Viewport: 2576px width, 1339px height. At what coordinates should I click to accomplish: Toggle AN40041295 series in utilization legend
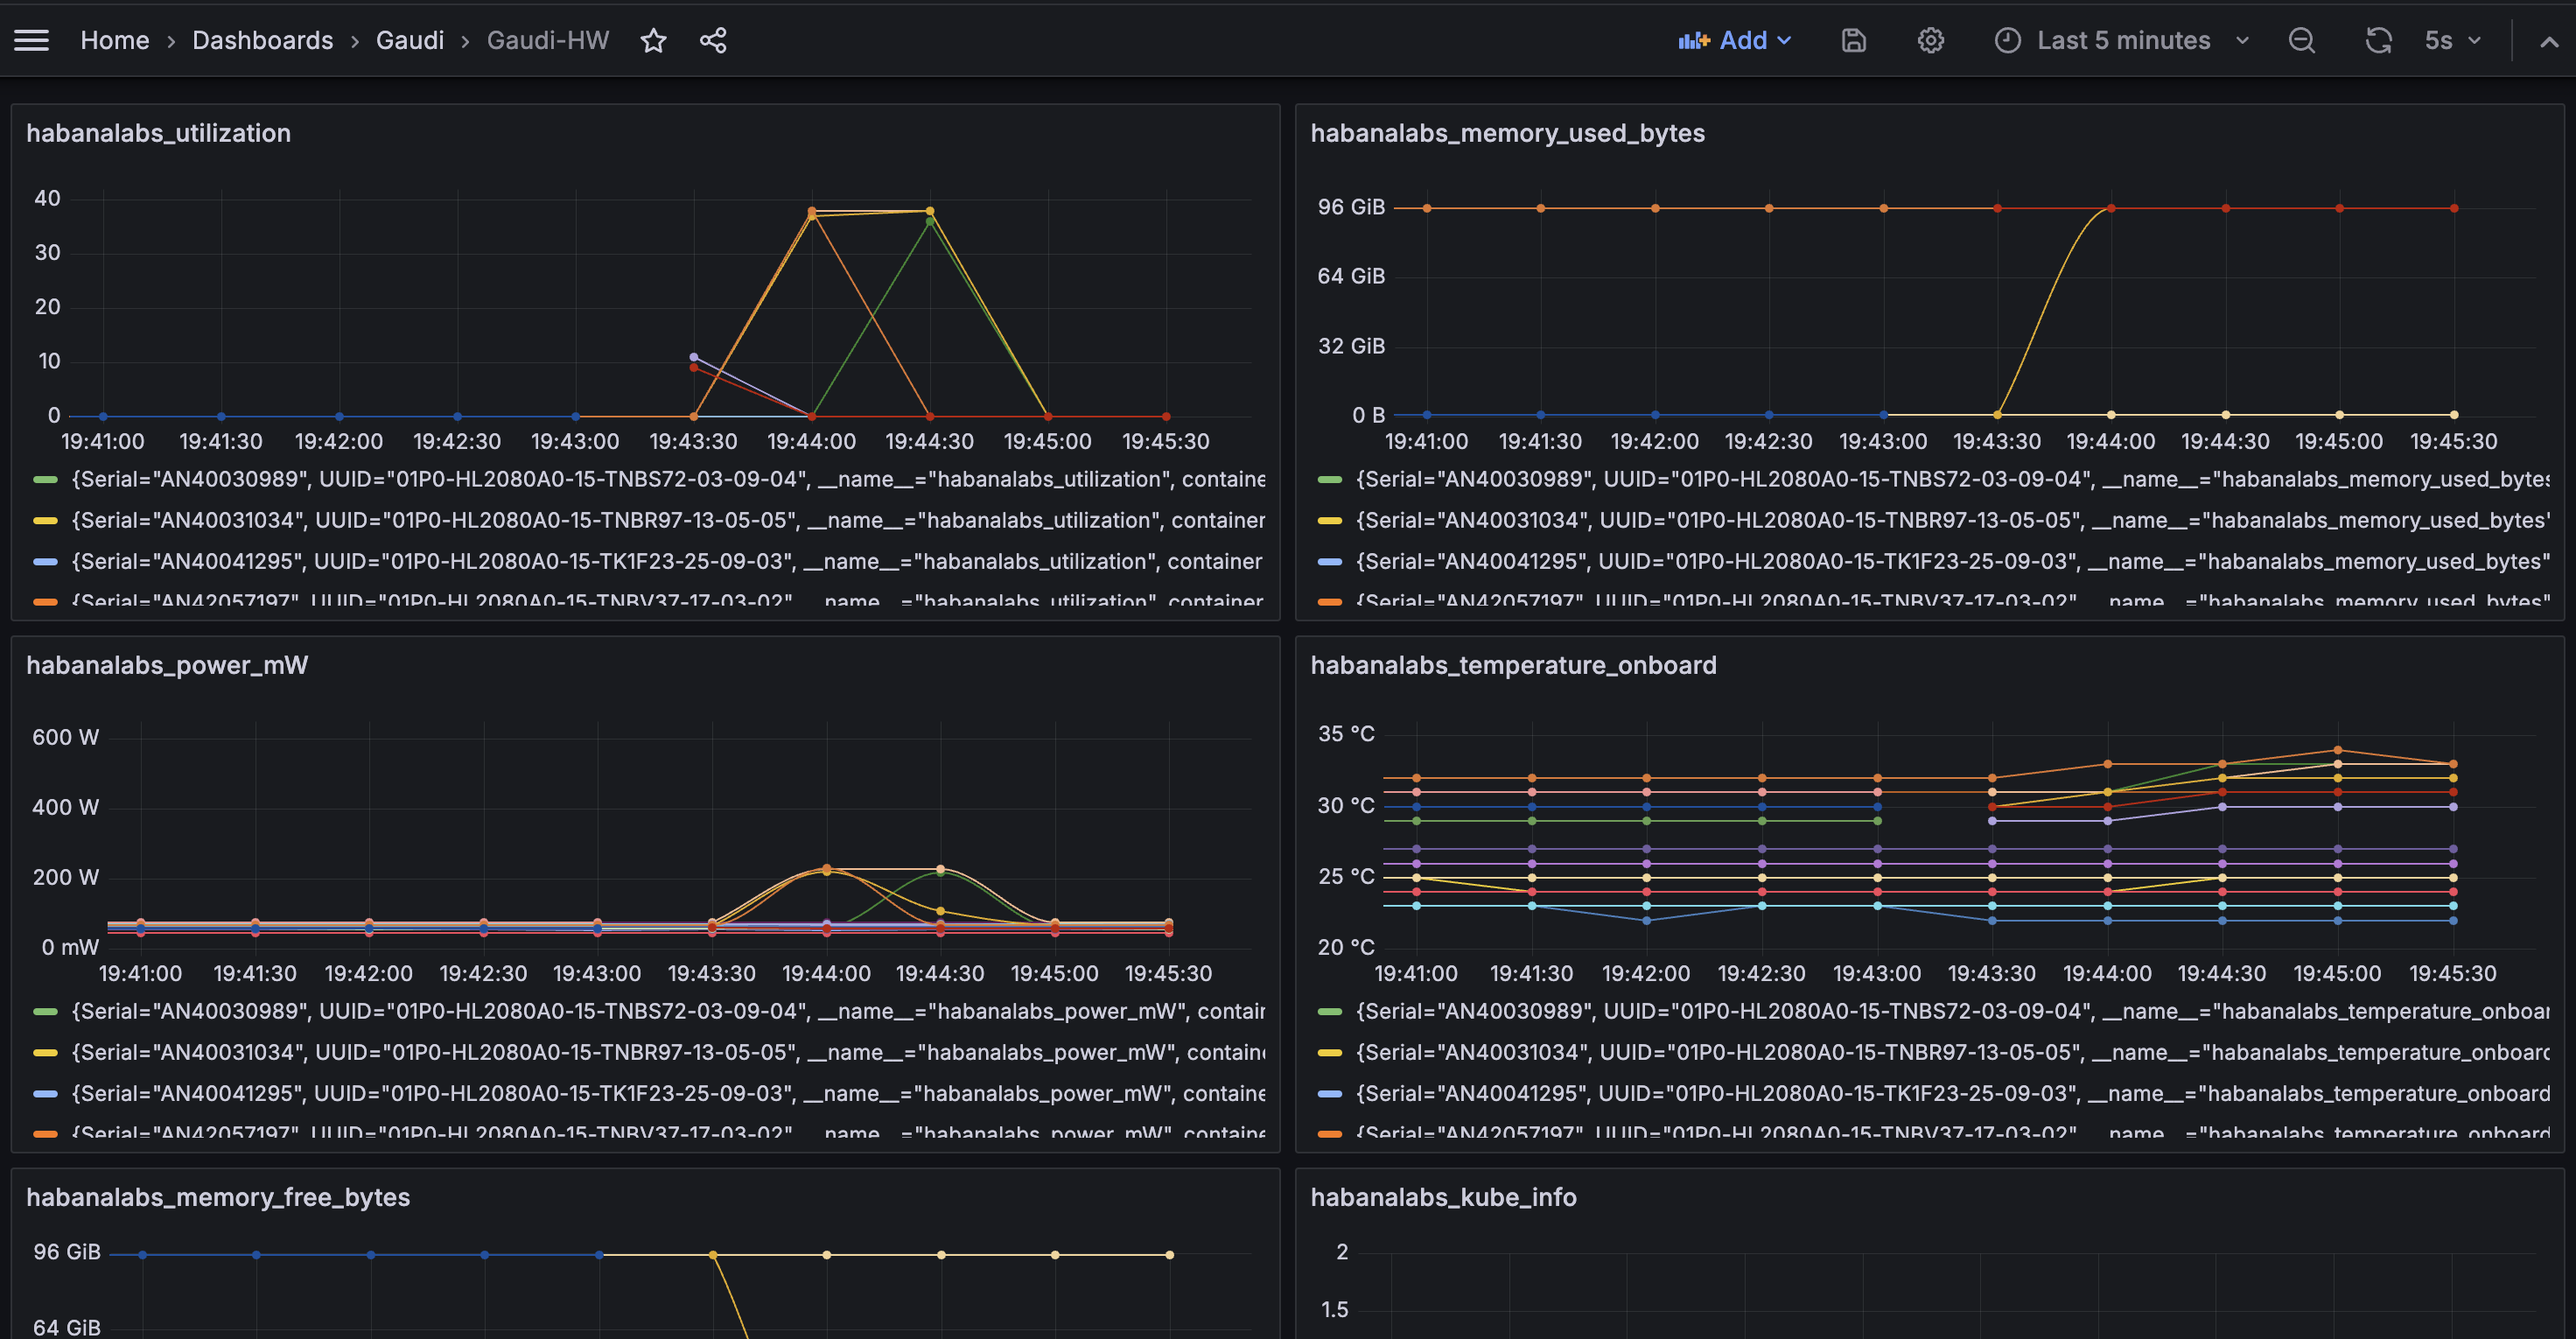[x=667, y=561]
